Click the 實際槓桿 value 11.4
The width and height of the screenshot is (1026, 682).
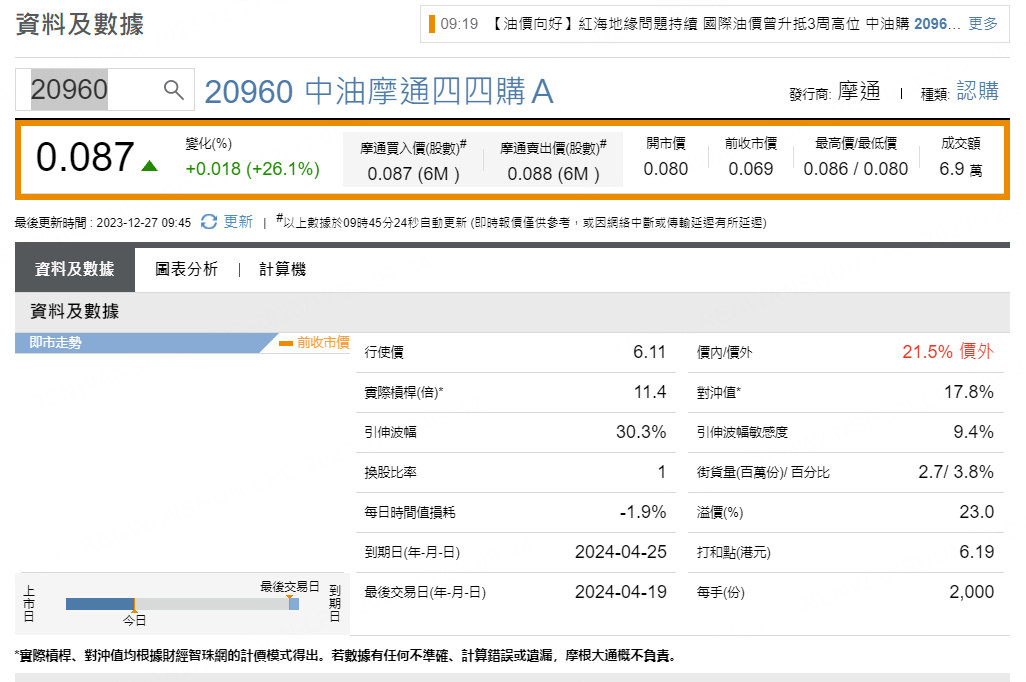(650, 392)
